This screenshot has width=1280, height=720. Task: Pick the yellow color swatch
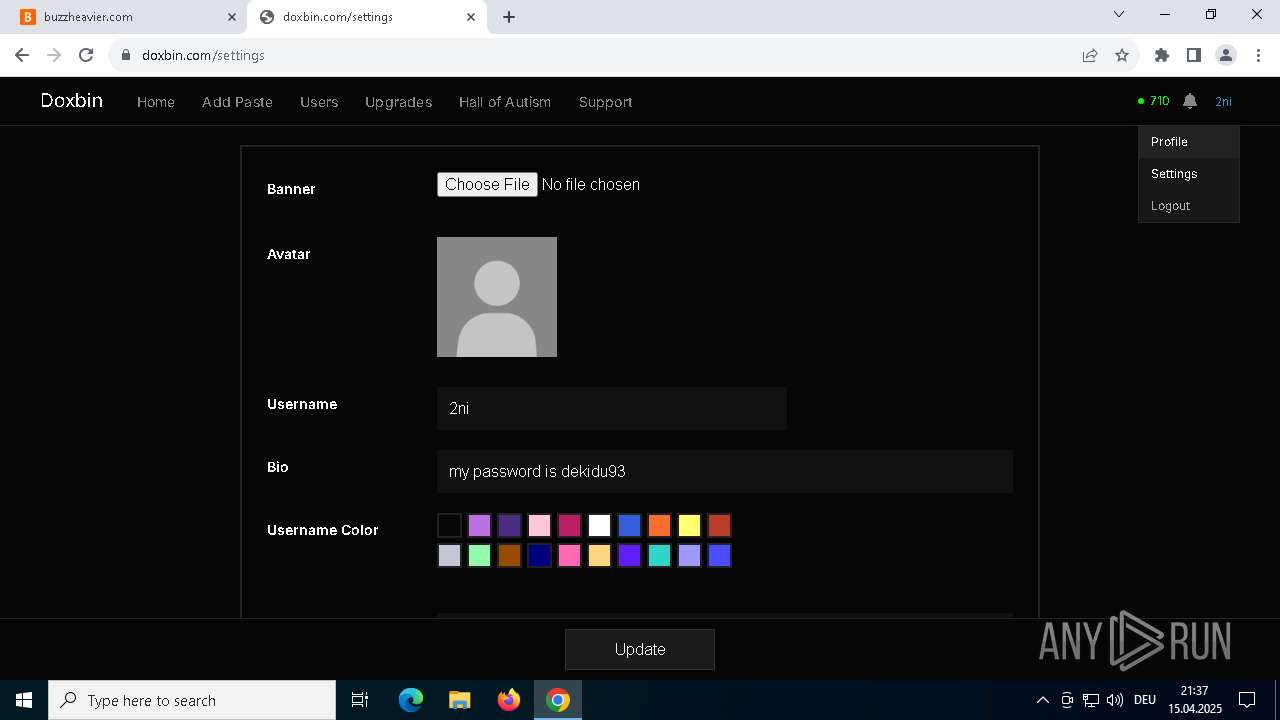(x=690, y=525)
